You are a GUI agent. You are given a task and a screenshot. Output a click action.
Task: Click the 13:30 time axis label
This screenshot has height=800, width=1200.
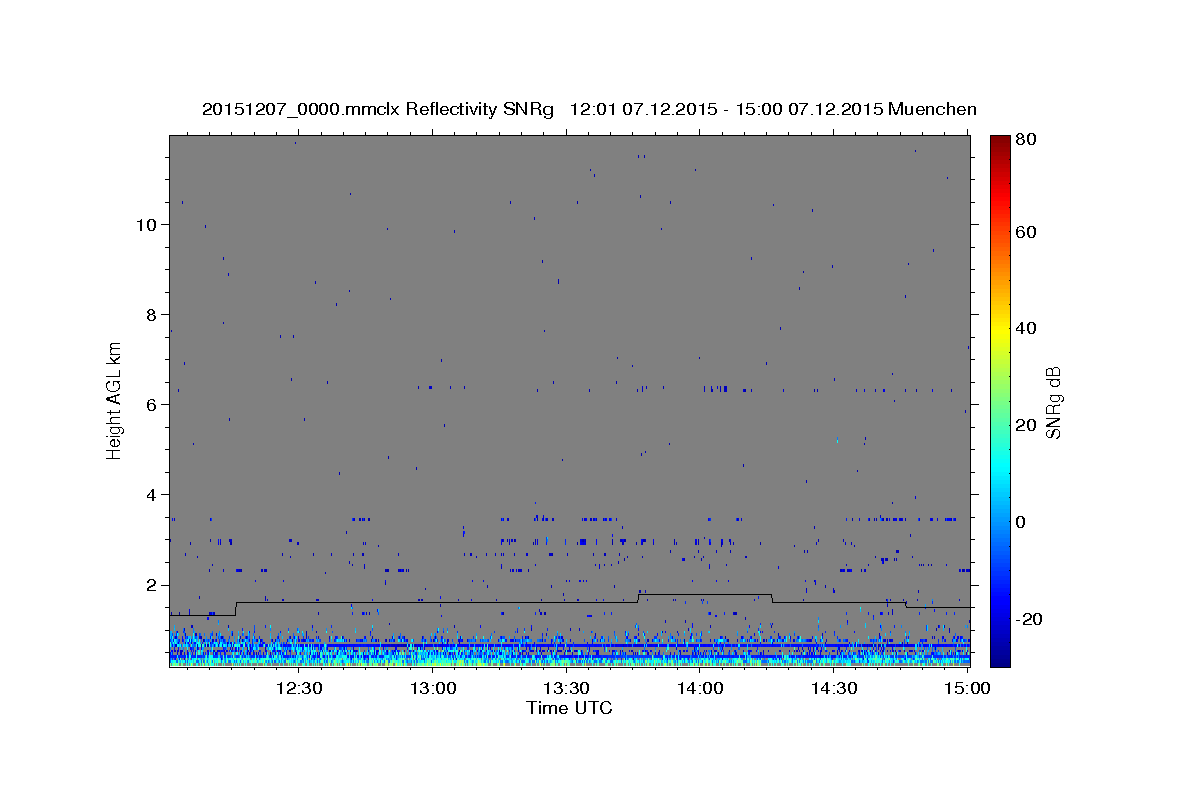(x=566, y=688)
